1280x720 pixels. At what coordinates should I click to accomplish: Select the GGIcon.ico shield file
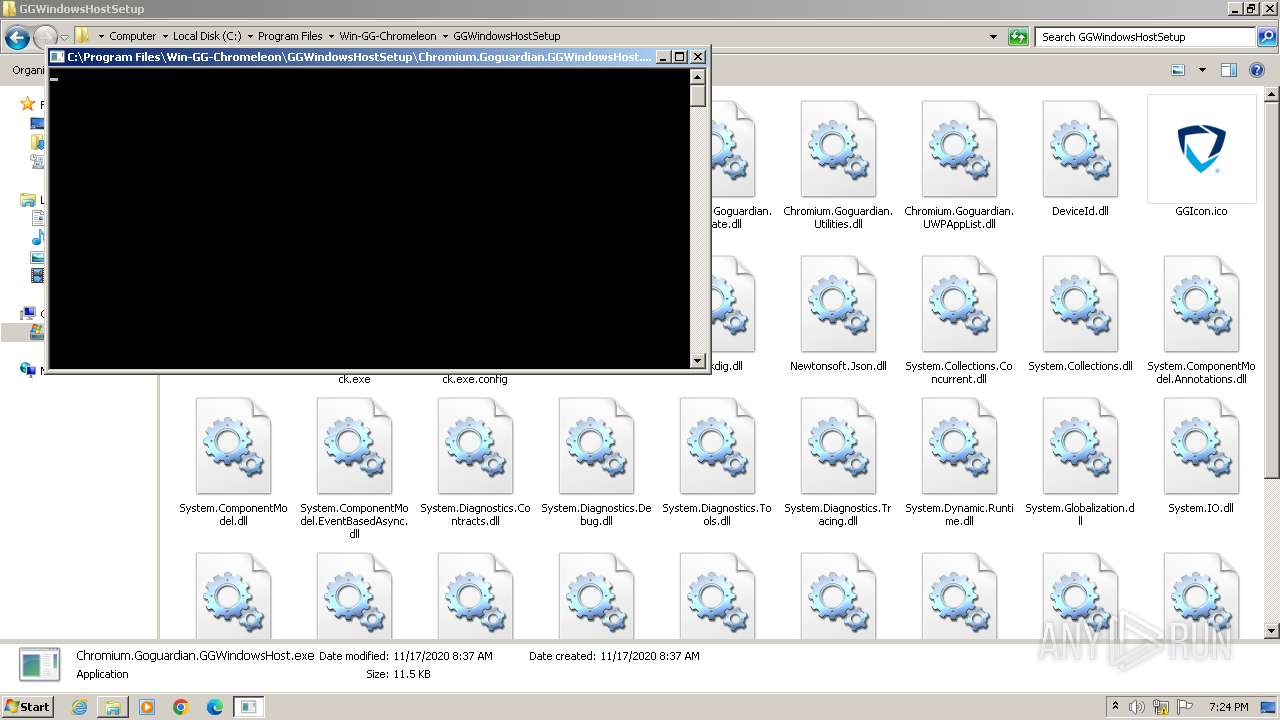click(x=1201, y=157)
